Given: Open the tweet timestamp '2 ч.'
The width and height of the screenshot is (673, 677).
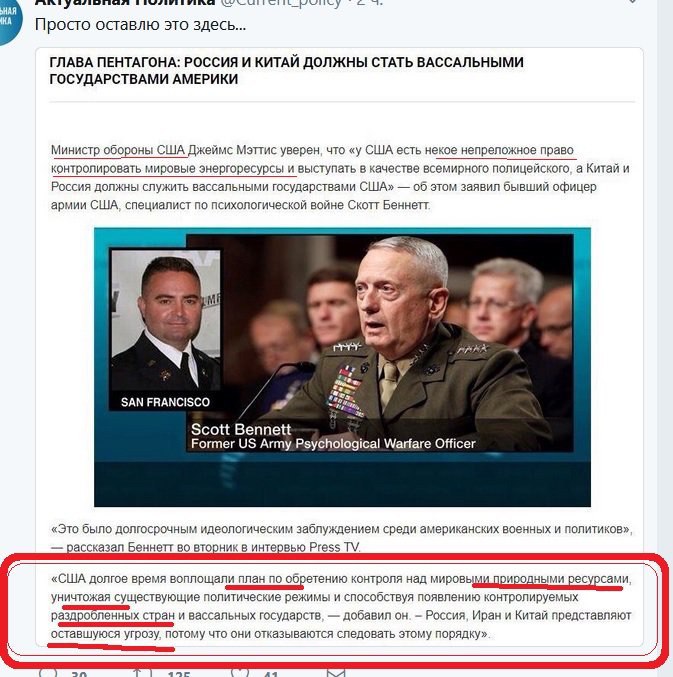Looking at the screenshot, I should click(370, 3).
